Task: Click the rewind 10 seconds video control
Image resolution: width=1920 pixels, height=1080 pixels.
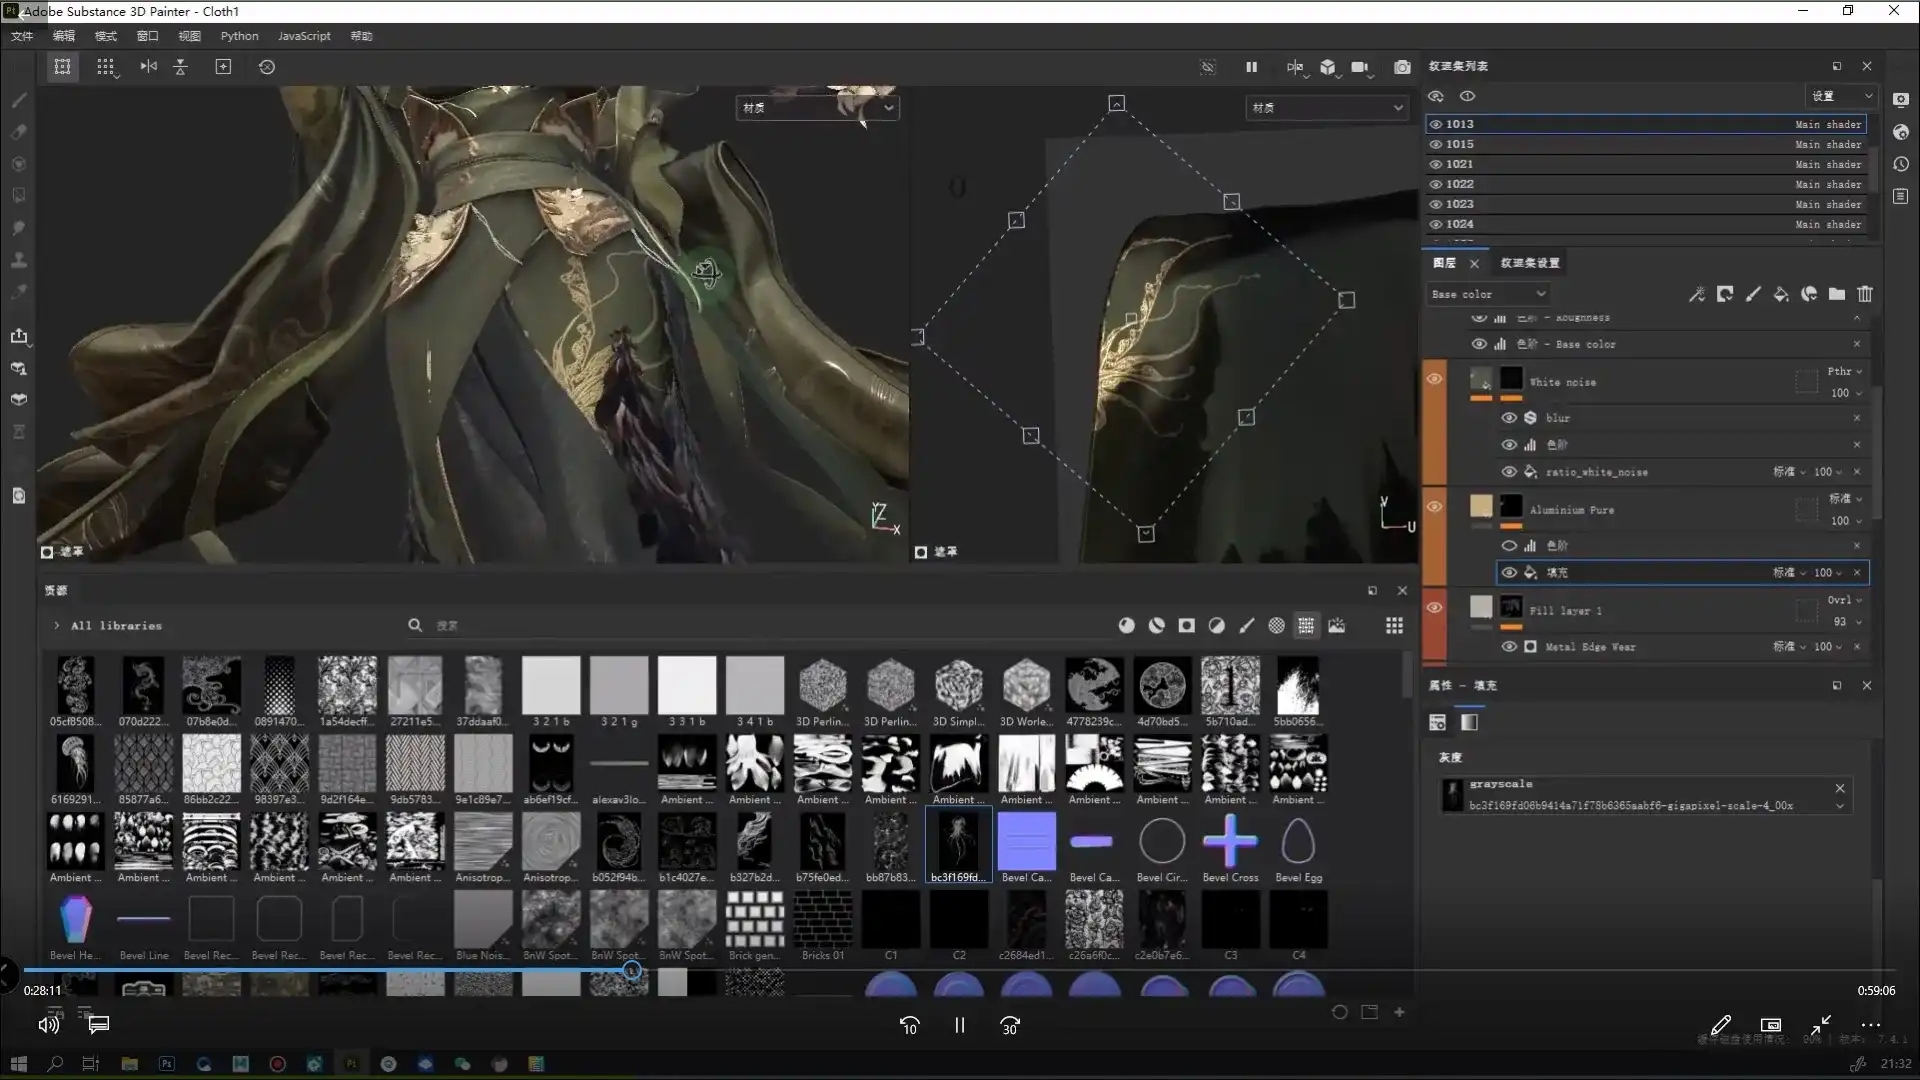Action: click(909, 1026)
